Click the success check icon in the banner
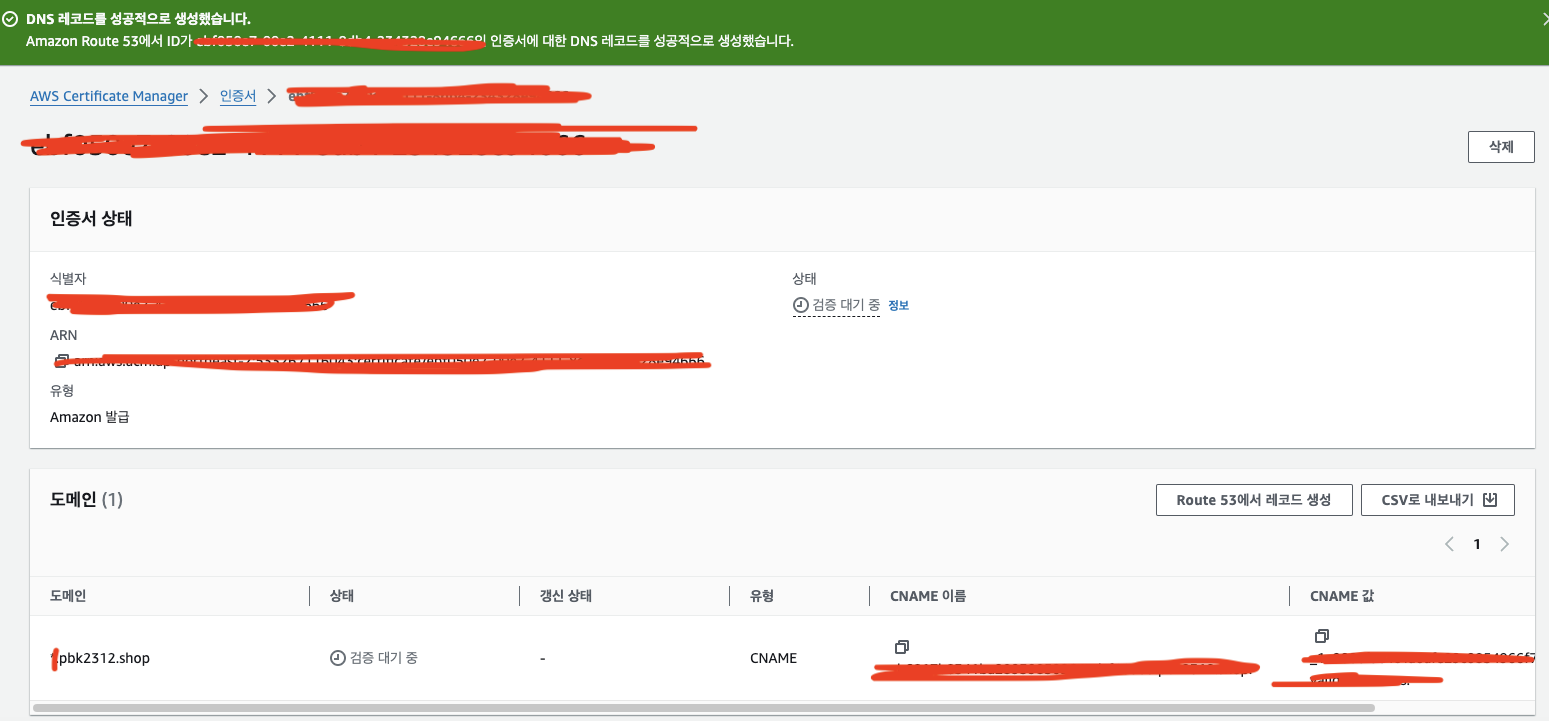Image resolution: width=1549 pixels, height=721 pixels. click(x=10, y=19)
